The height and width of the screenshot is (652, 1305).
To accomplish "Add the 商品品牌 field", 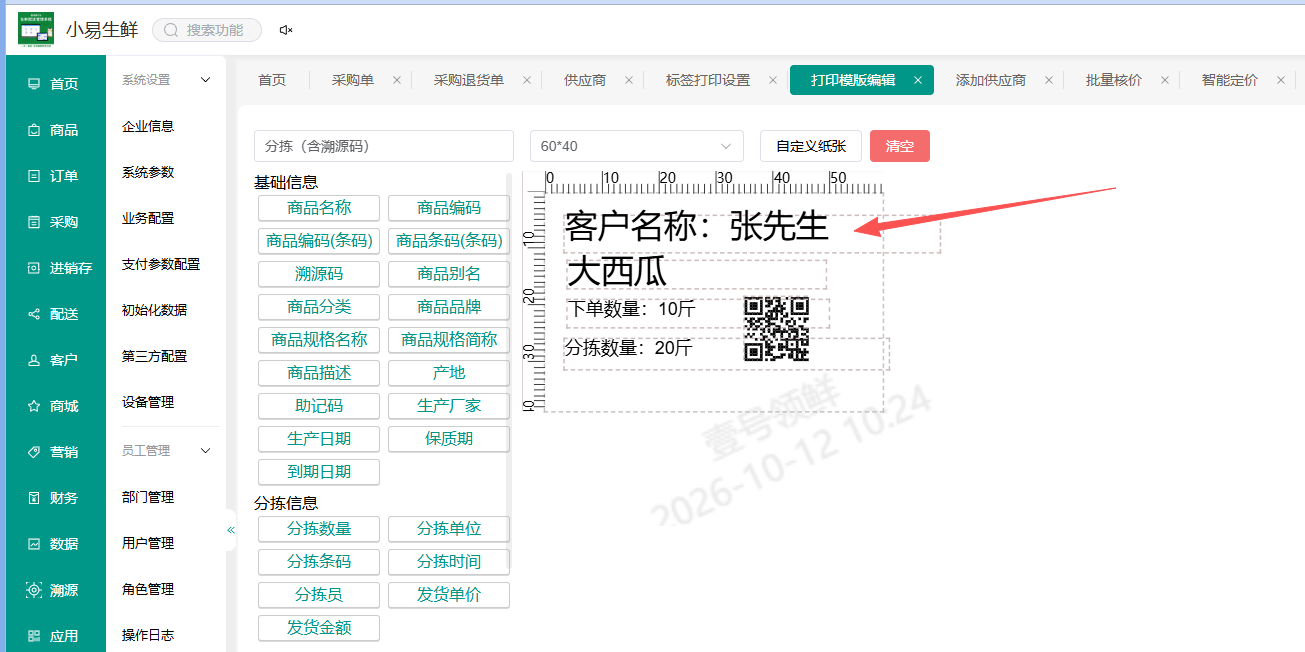I will pos(449,307).
